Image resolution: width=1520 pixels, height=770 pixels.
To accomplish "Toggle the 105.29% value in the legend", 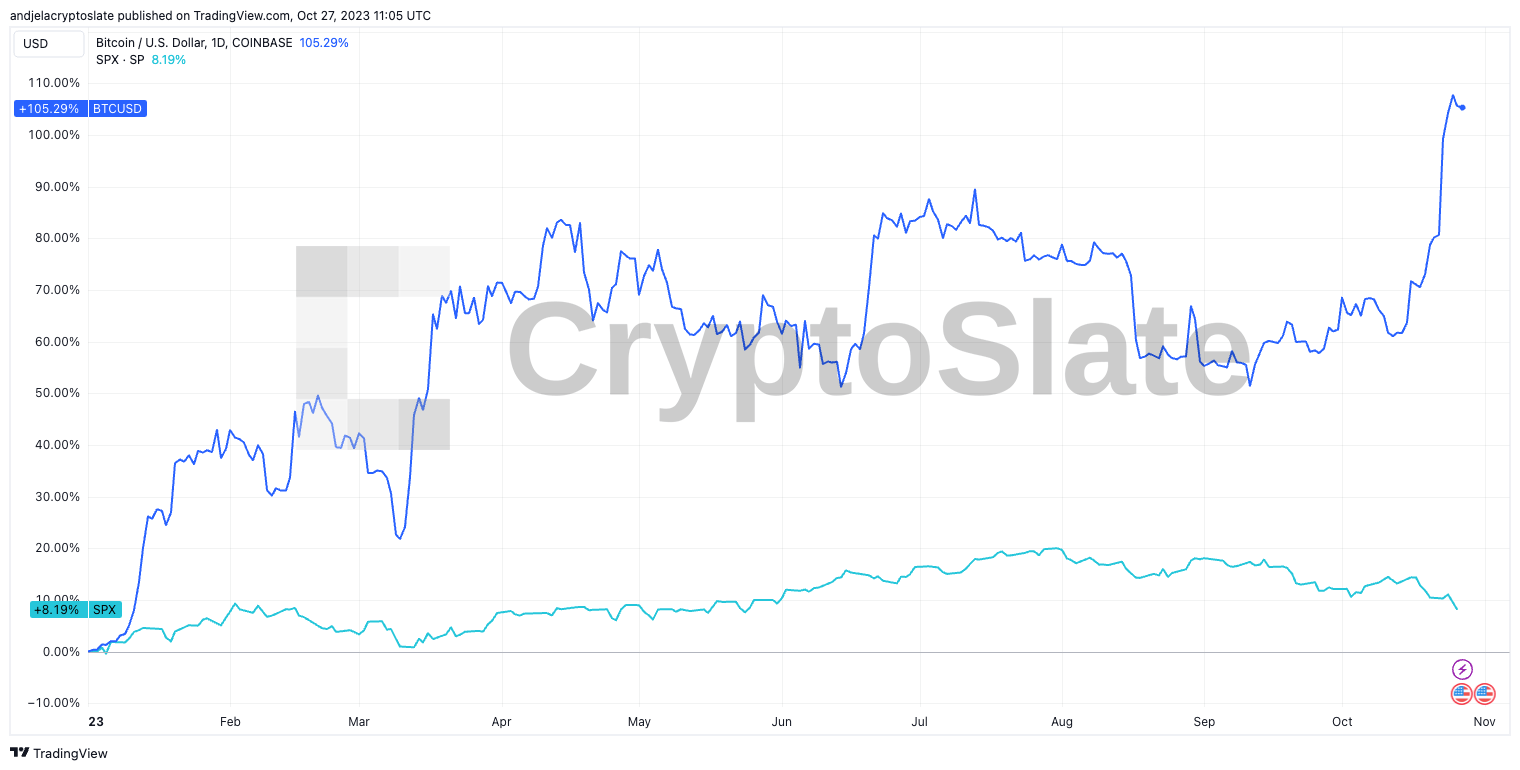I will (x=323, y=43).
